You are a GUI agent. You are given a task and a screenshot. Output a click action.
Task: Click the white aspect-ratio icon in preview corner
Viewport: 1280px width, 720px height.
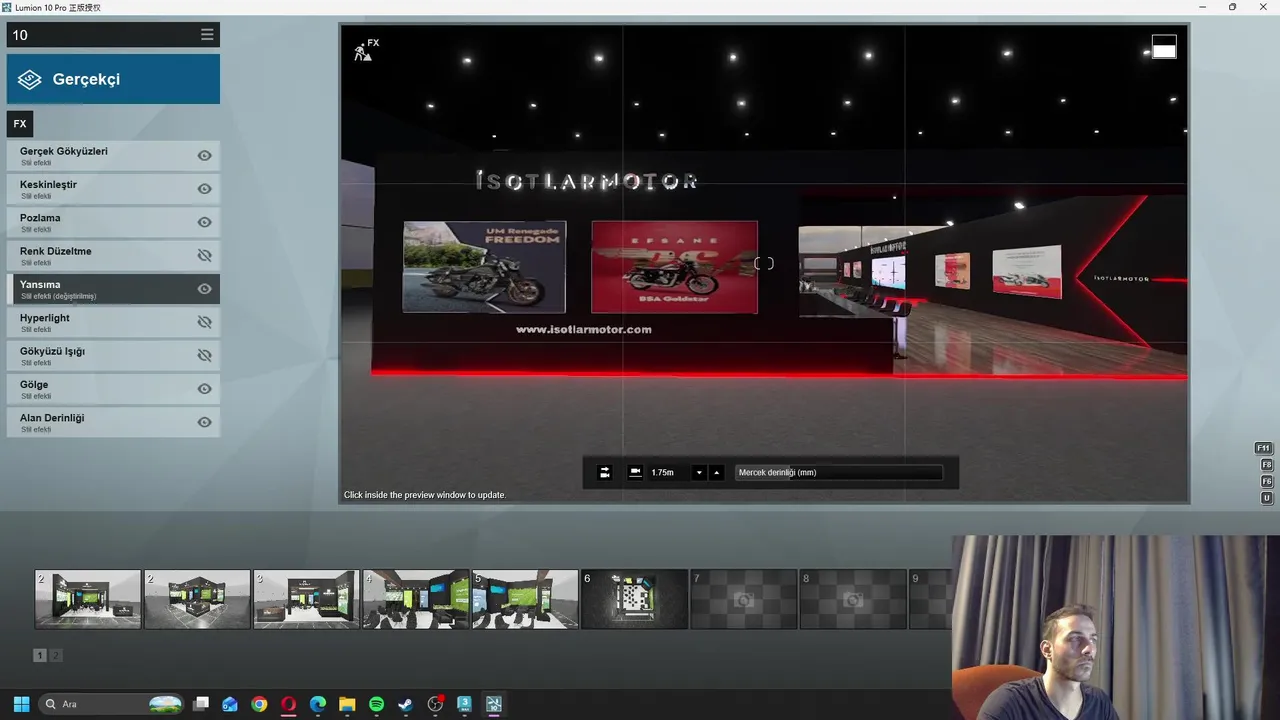1164,47
